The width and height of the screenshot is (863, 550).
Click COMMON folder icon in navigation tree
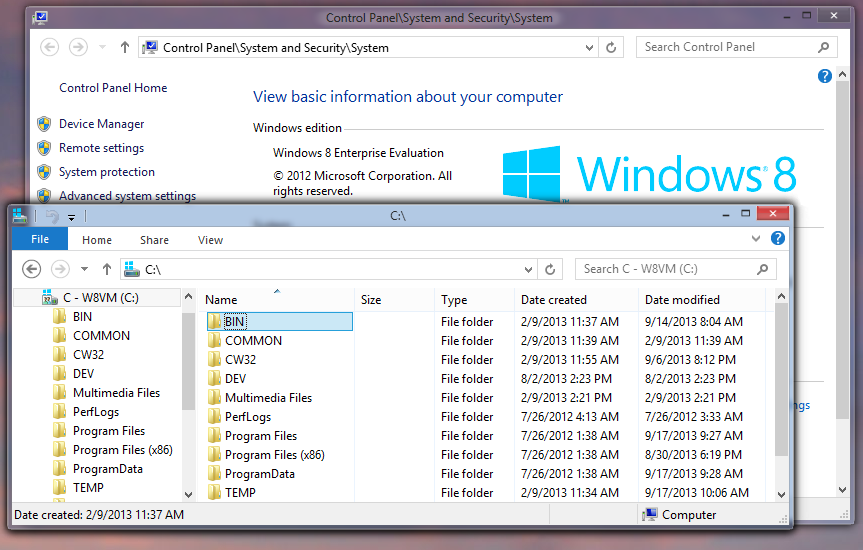(x=59, y=335)
